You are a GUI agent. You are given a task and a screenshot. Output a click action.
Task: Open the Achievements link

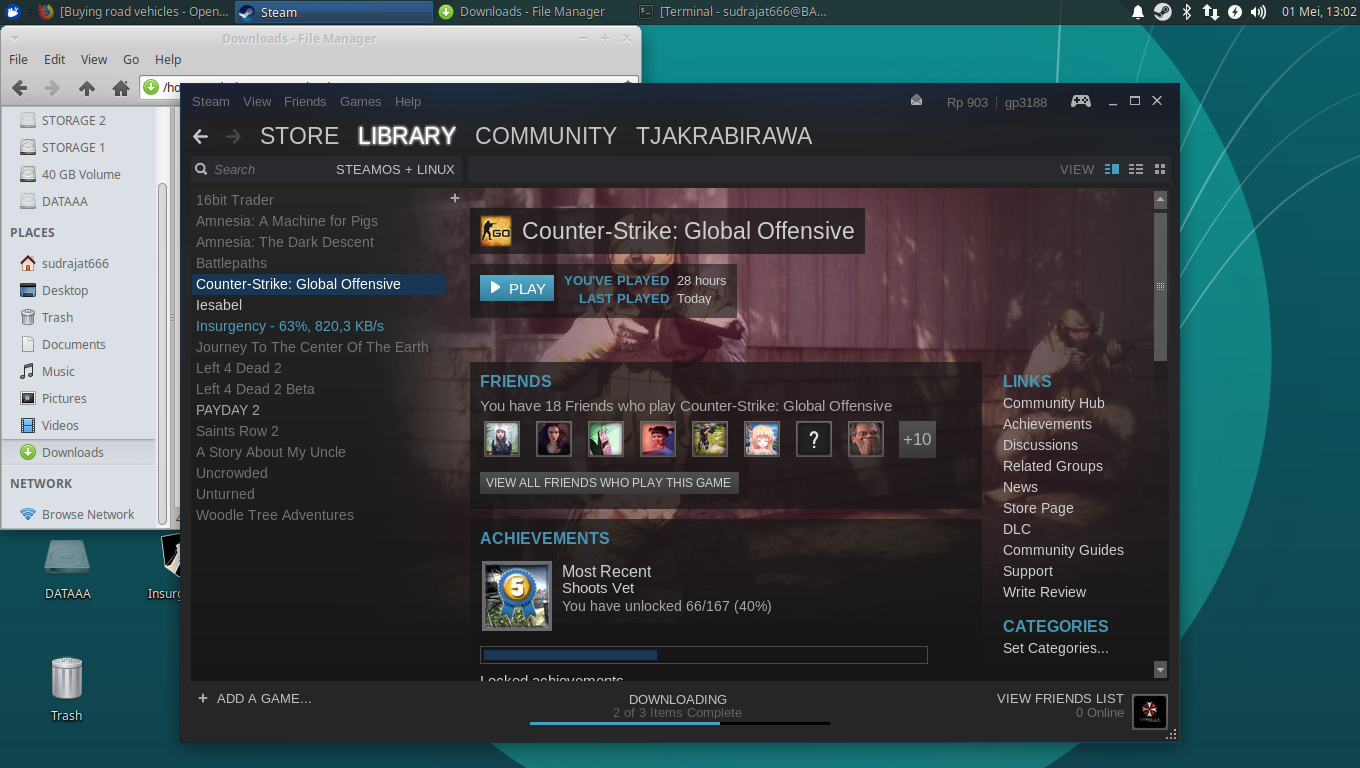(x=1047, y=424)
